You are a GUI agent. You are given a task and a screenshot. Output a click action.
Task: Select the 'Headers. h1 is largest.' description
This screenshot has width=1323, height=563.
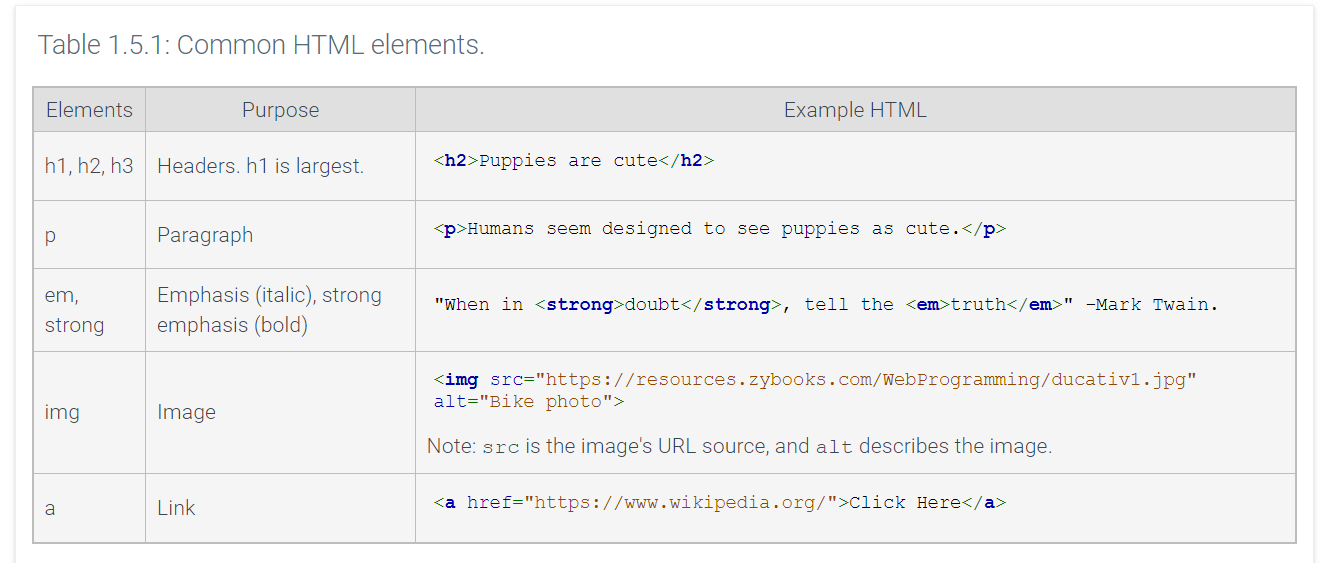[260, 166]
